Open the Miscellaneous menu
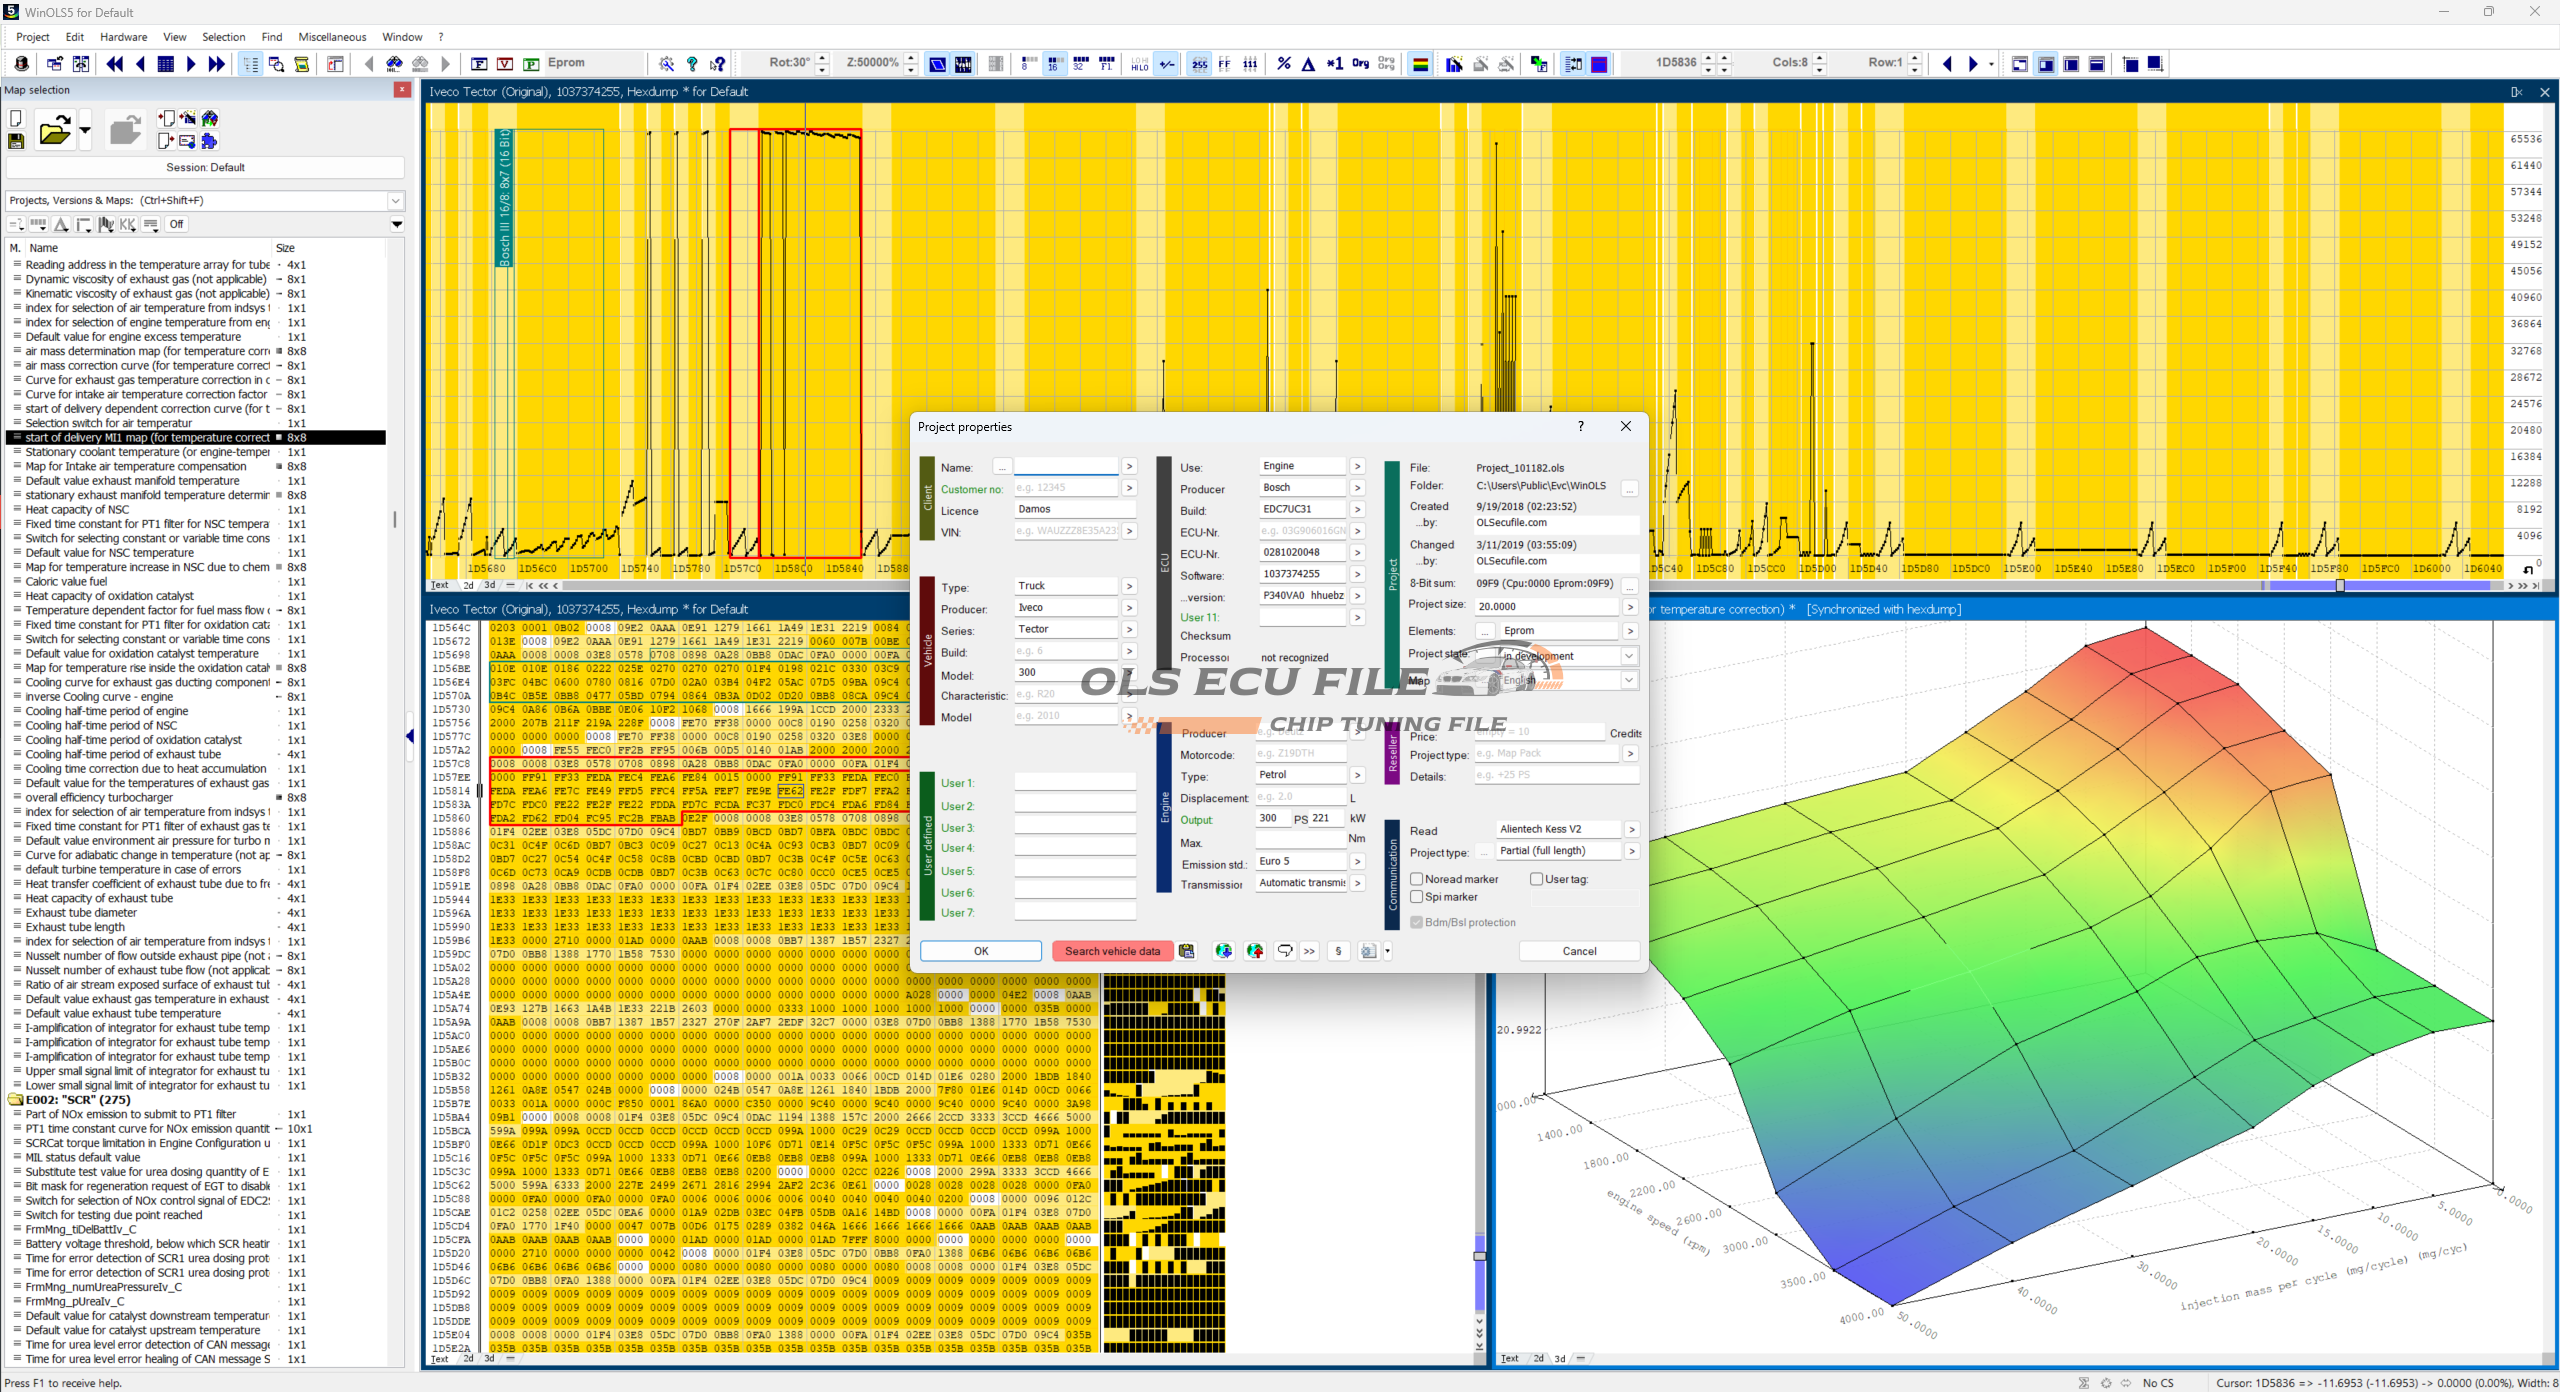The height and width of the screenshot is (1392, 2560). 332,37
